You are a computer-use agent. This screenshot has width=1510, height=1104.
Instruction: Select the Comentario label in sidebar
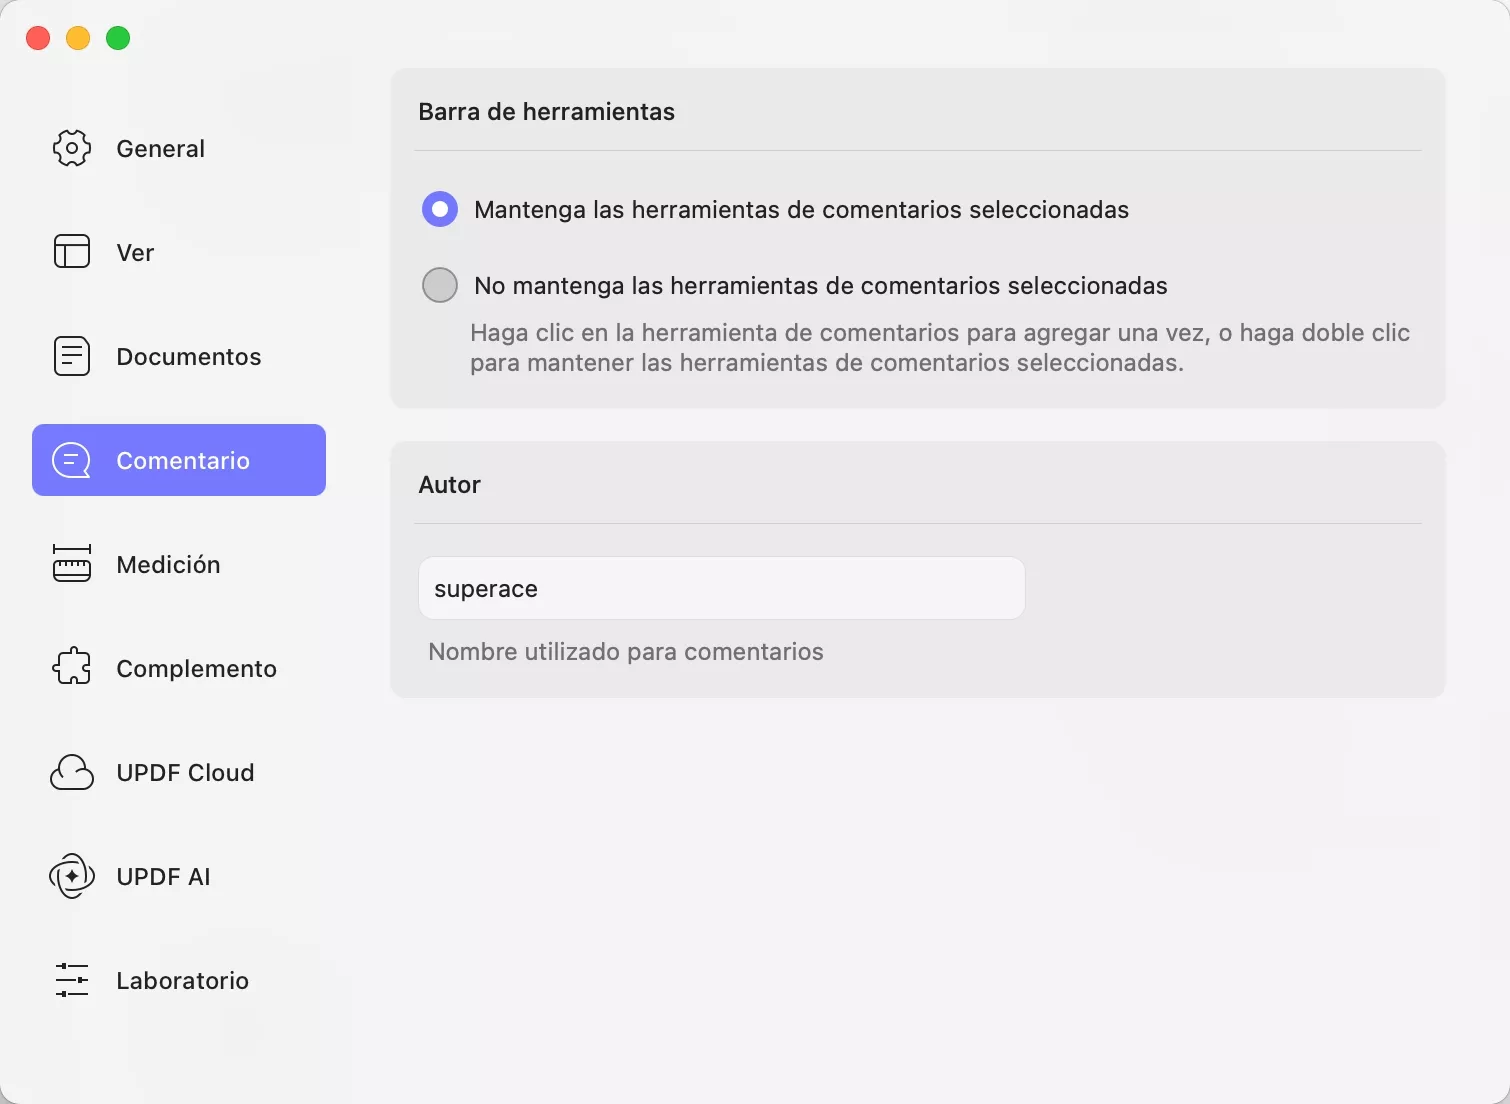point(183,461)
